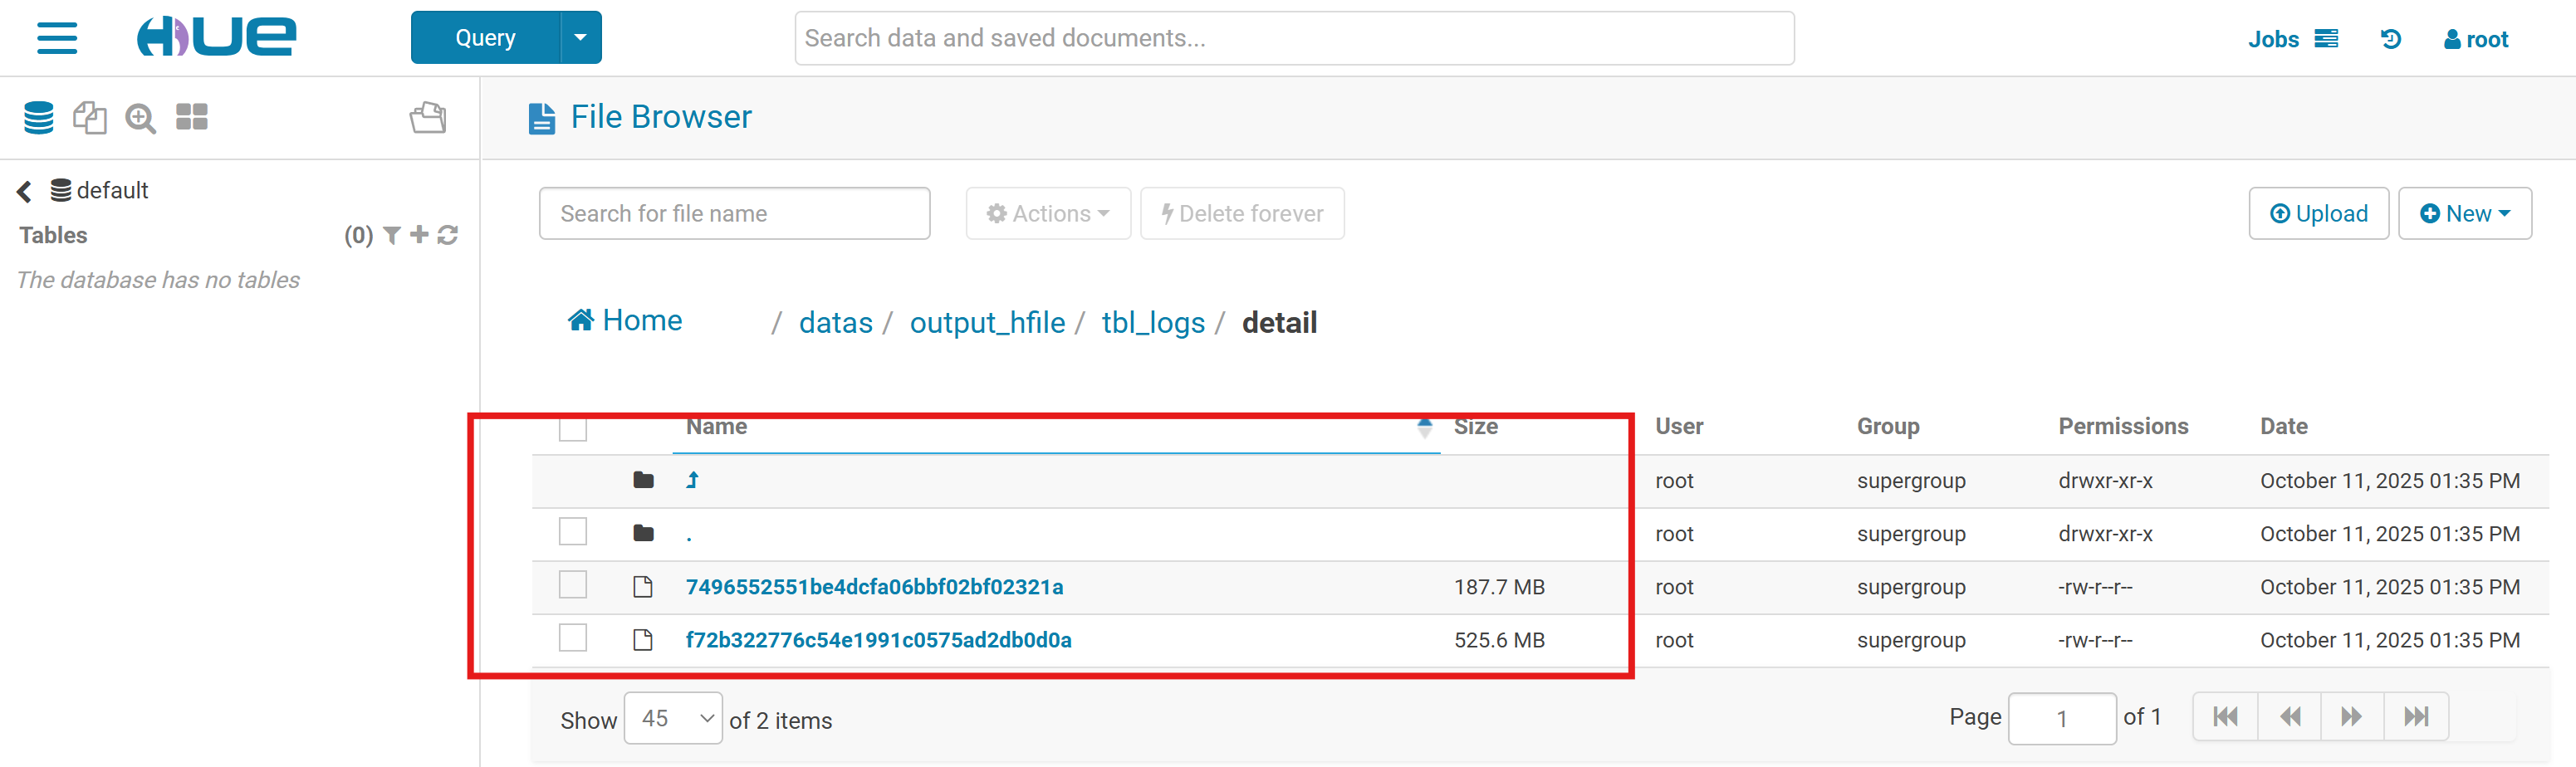Click the Home house icon in the breadcrumb
The image size is (2576, 767).
581,320
